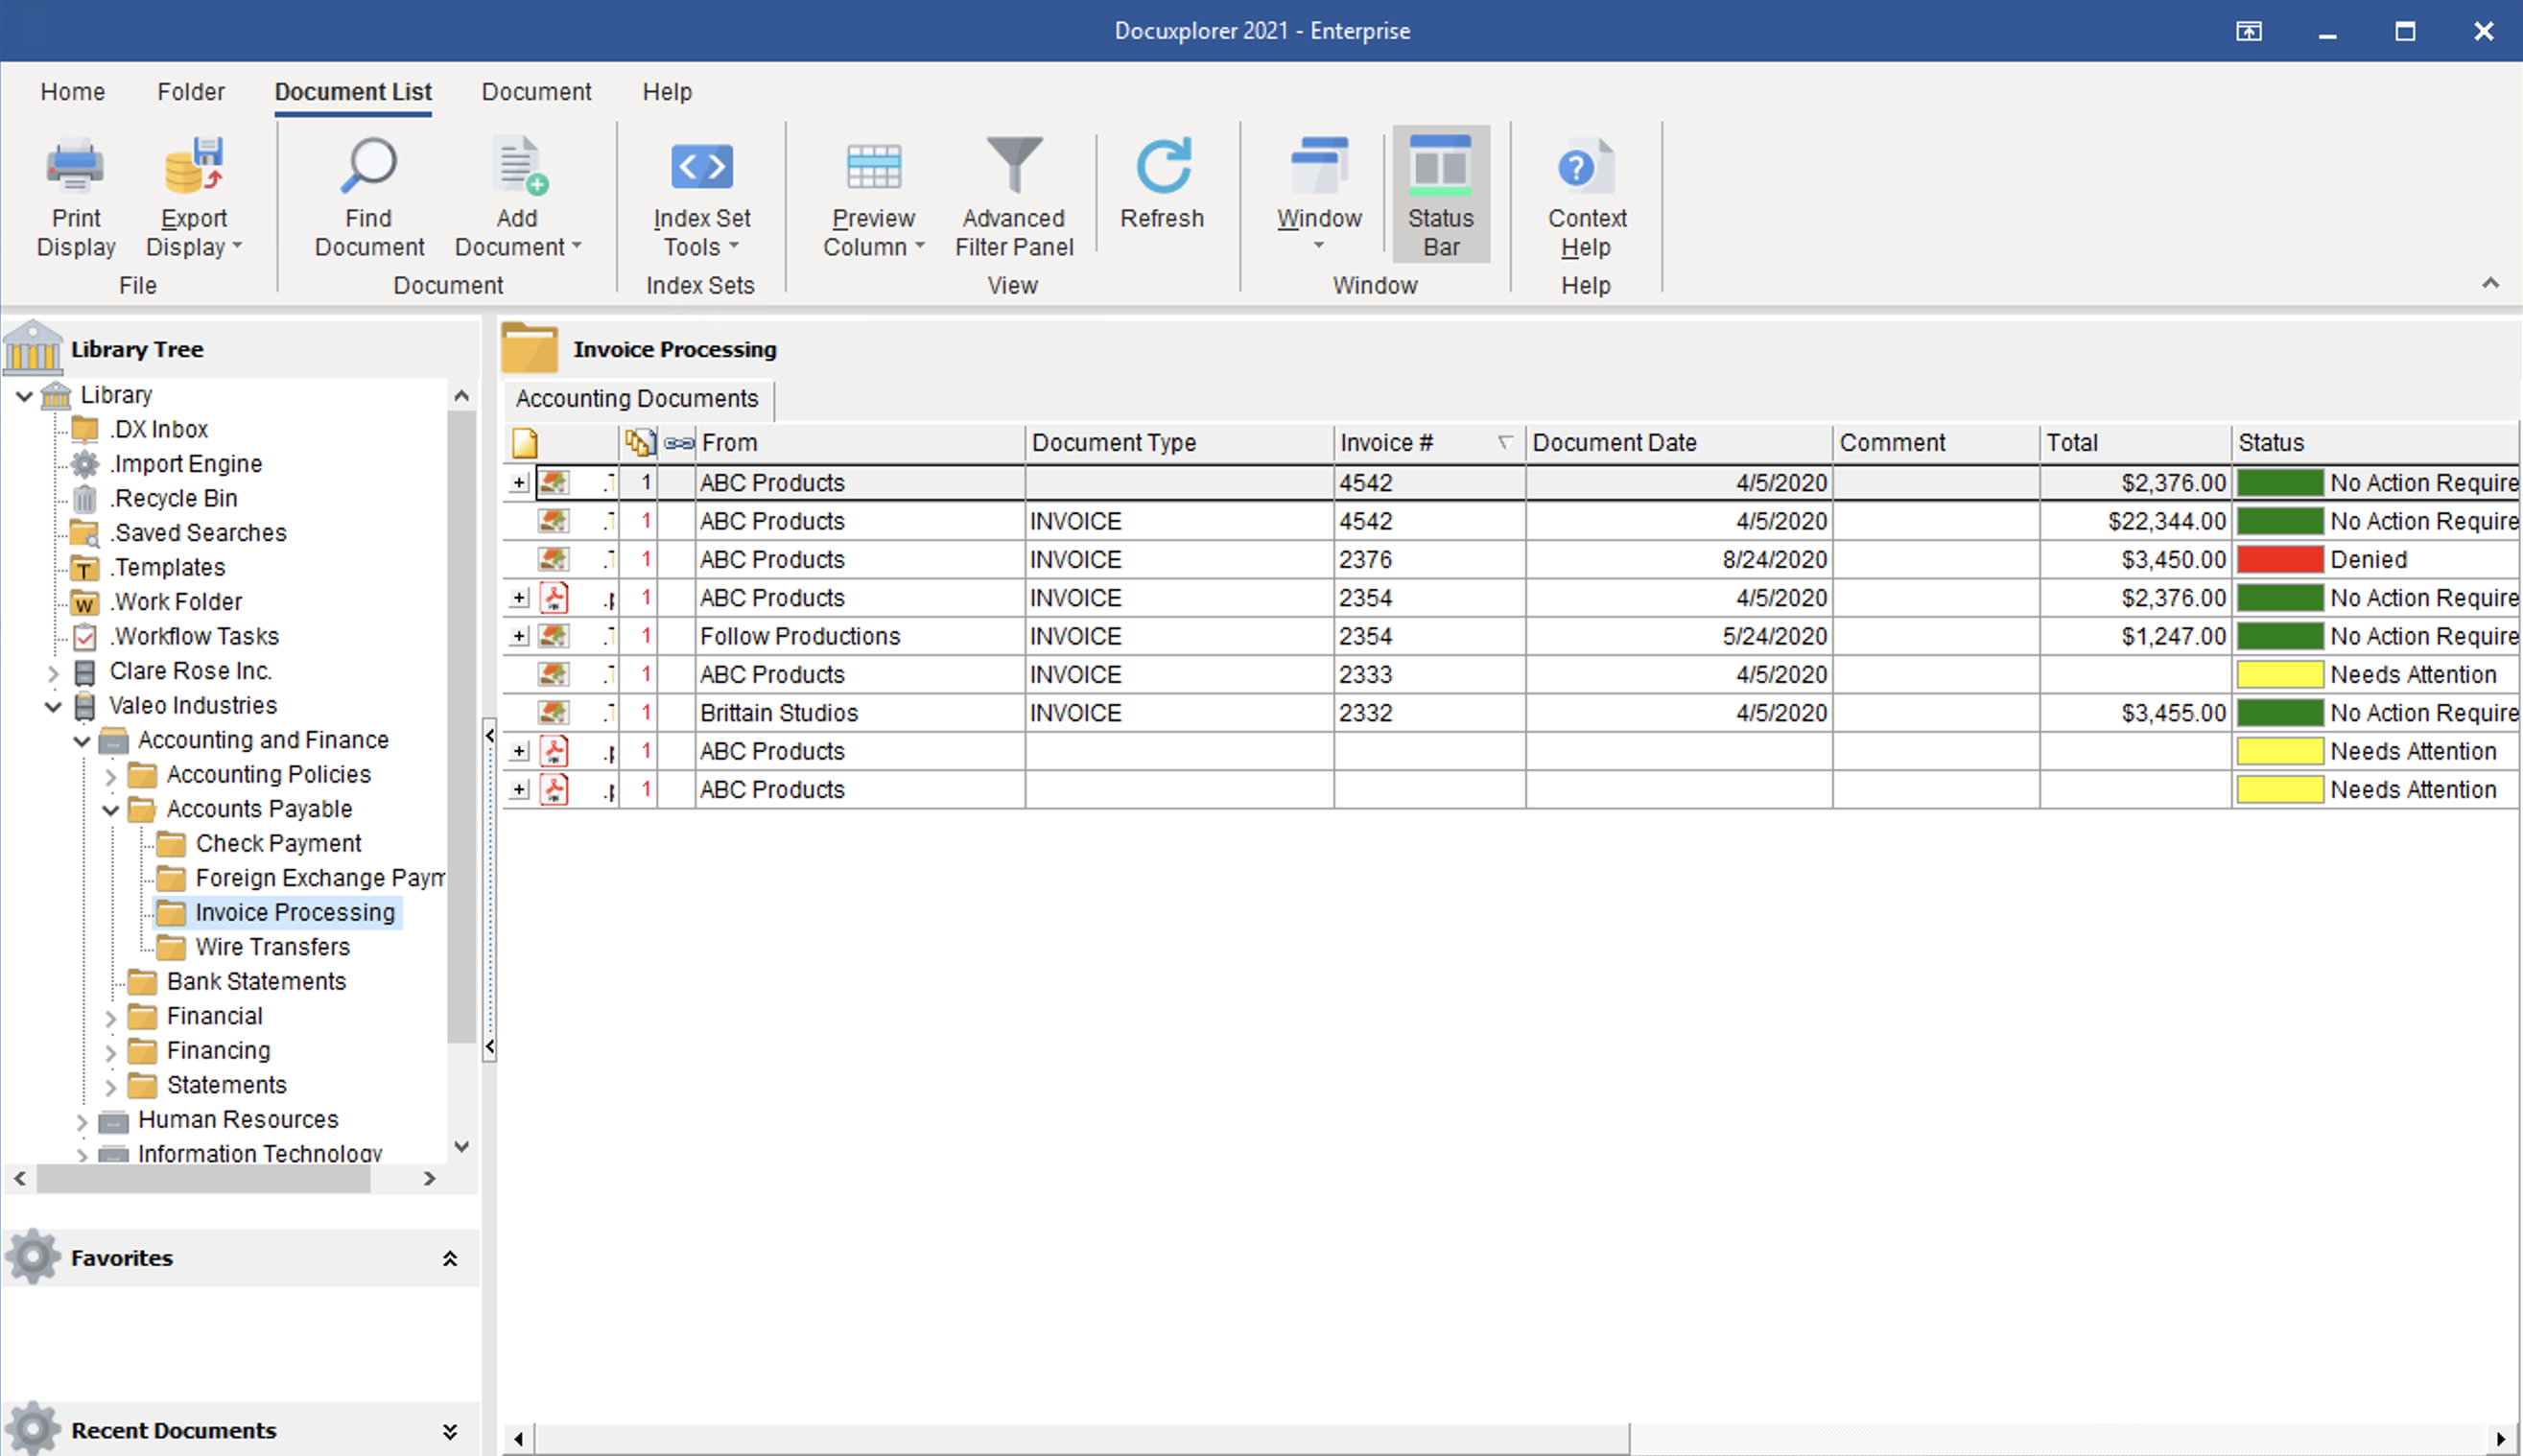Image resolution: width=2523 pixels, height=1456 pixels.
Task: Click the Context Help icon
Action: (1586, 166)
